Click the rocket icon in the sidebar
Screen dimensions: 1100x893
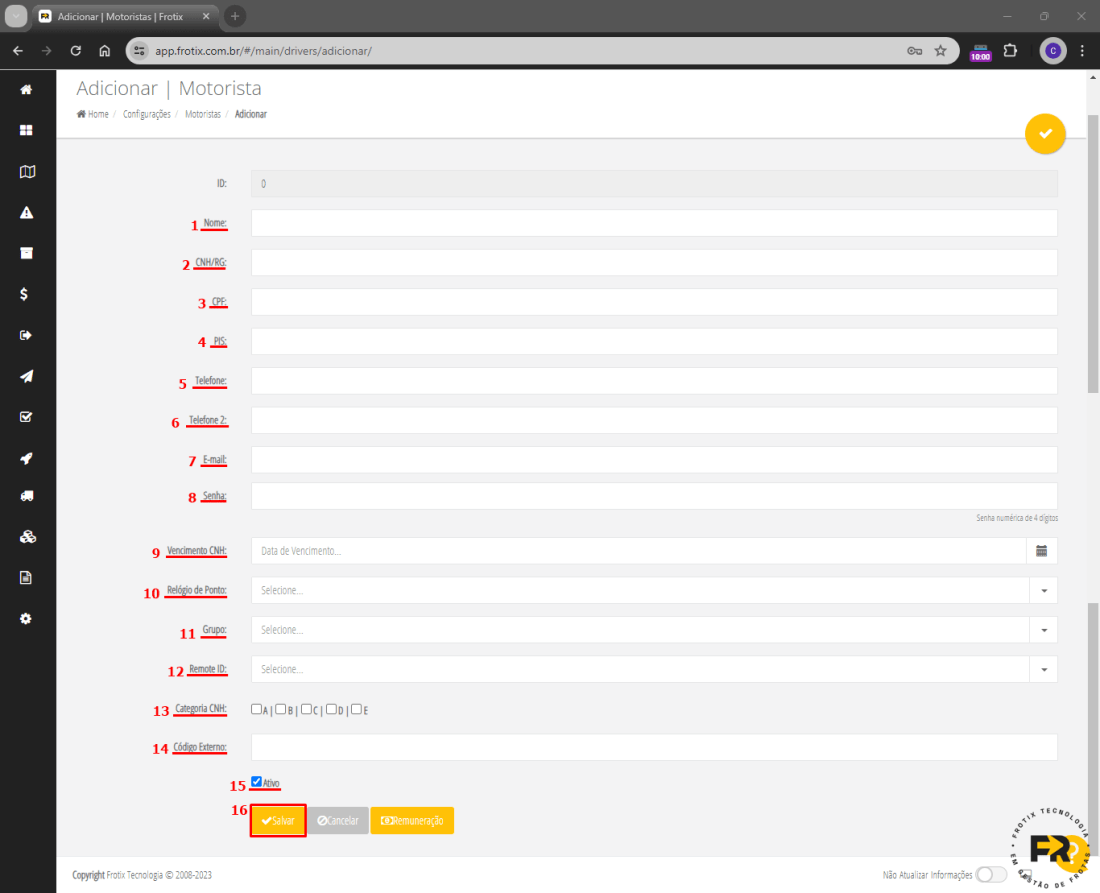tap(27, 458)
